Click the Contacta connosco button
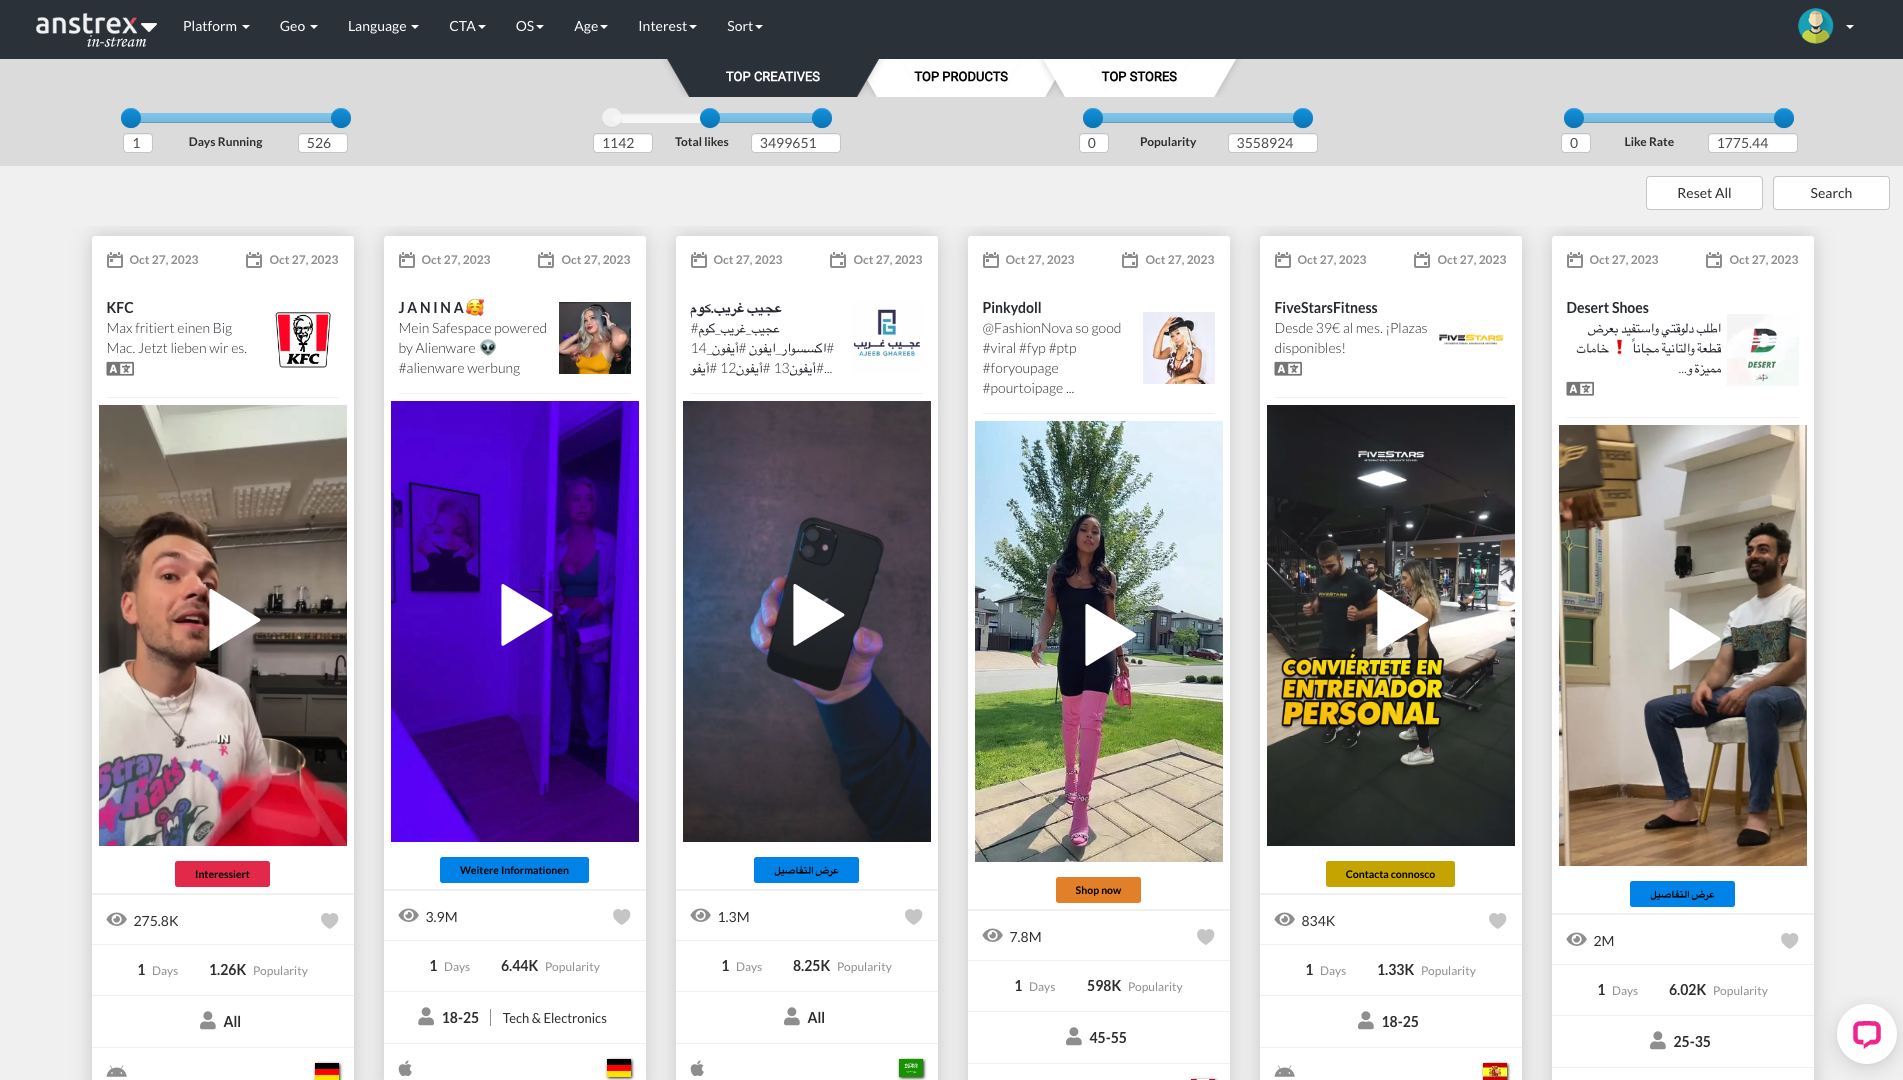Screen dimensions: 1903x1080 1390,874
